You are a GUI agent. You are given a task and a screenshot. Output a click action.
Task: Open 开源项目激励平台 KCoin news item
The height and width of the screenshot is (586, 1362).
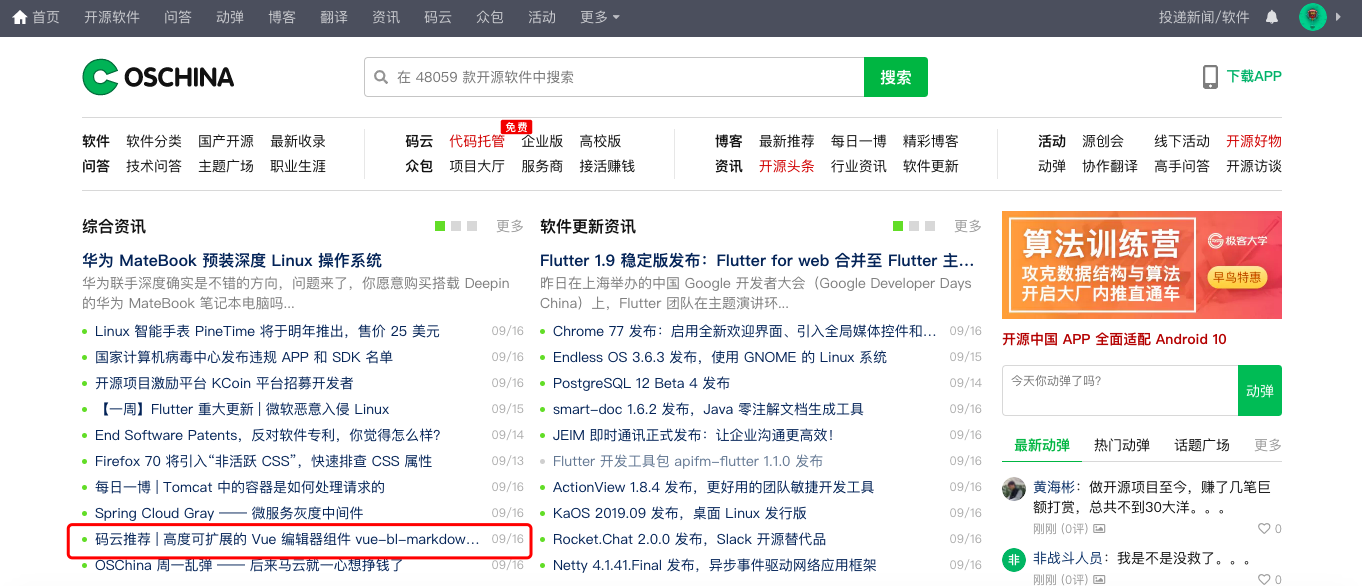(x=224, y=383)
